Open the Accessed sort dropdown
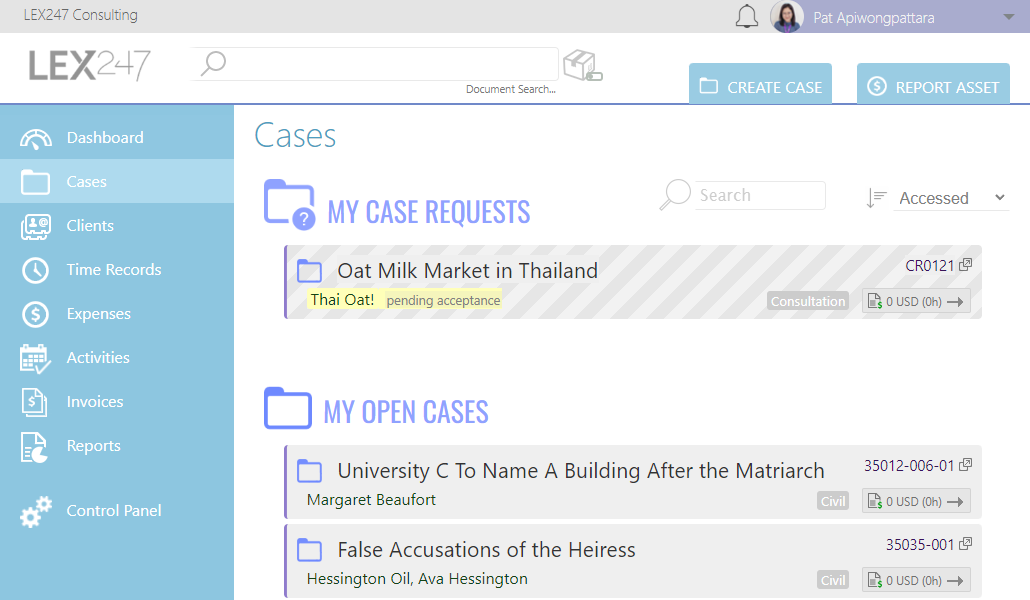1030x600 pixels. [951, 198]
